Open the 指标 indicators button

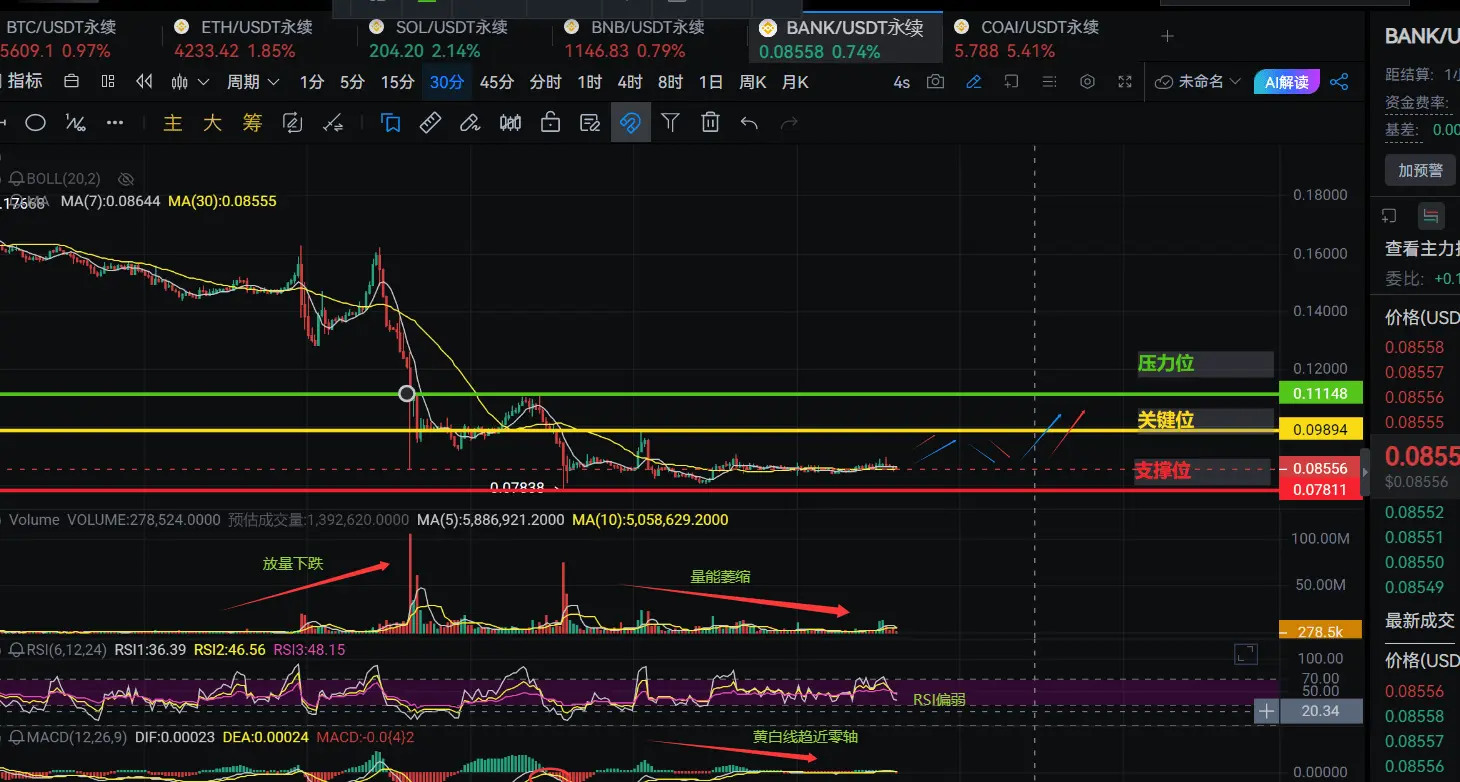click(22, 82)
